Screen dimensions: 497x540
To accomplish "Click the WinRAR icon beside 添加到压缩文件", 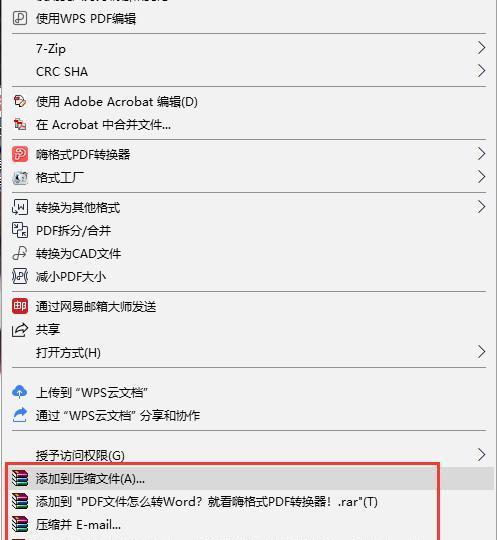I will (x=20, y=478).
